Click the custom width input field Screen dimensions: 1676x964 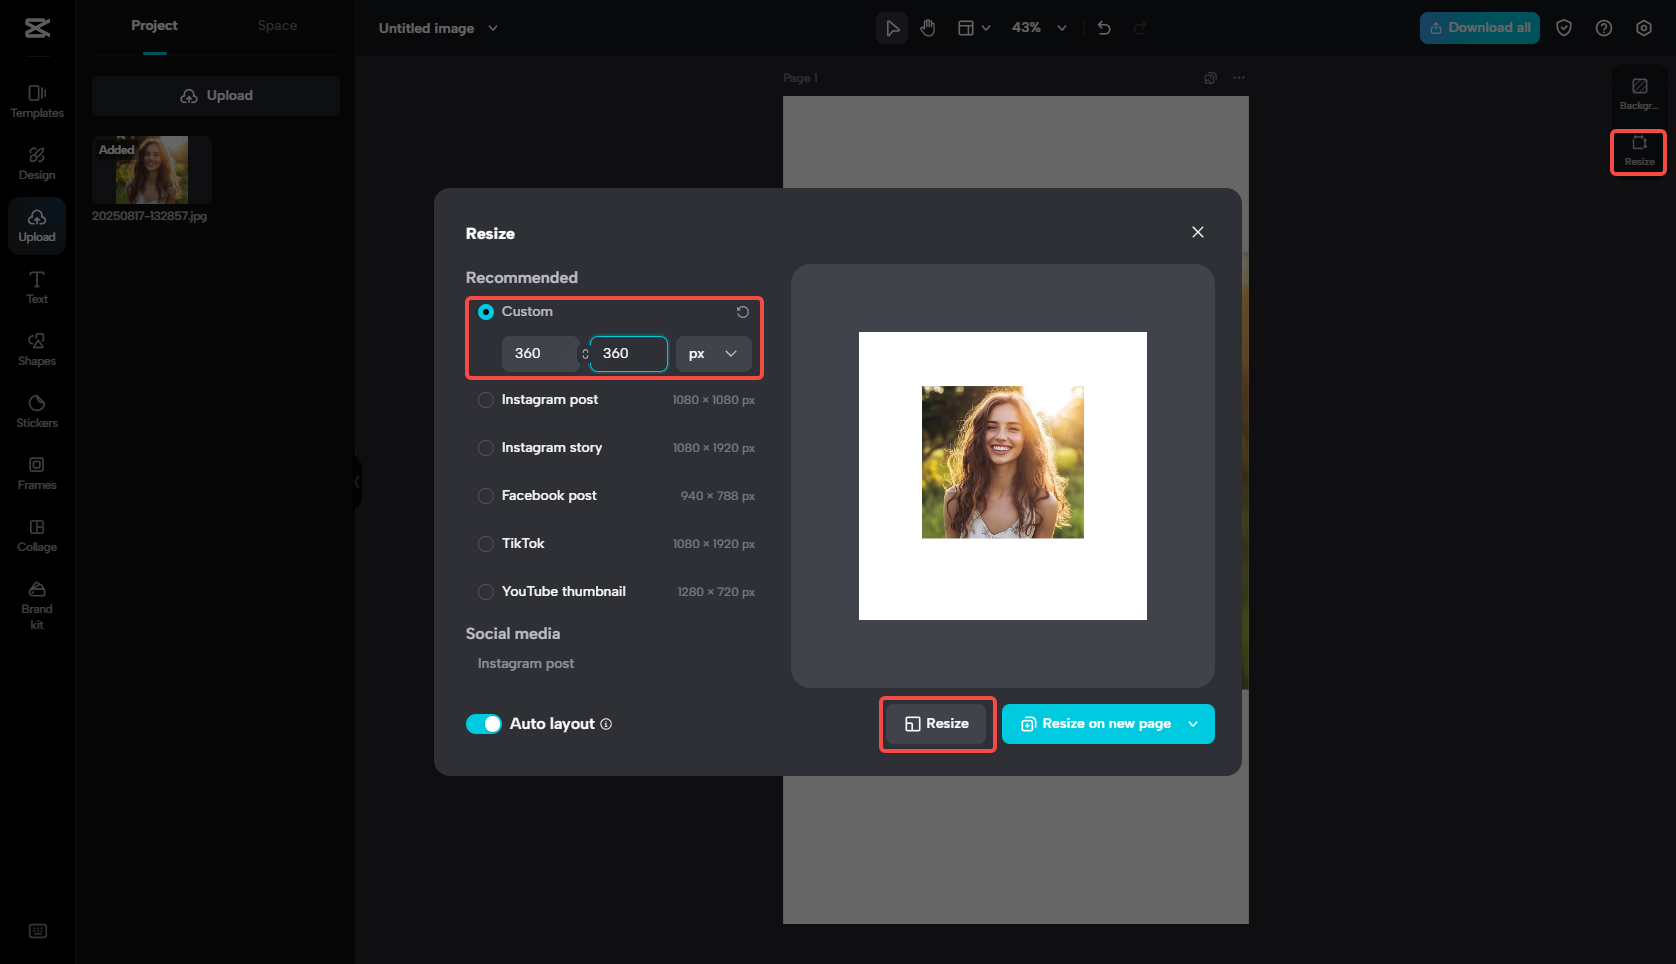[539, 354]
